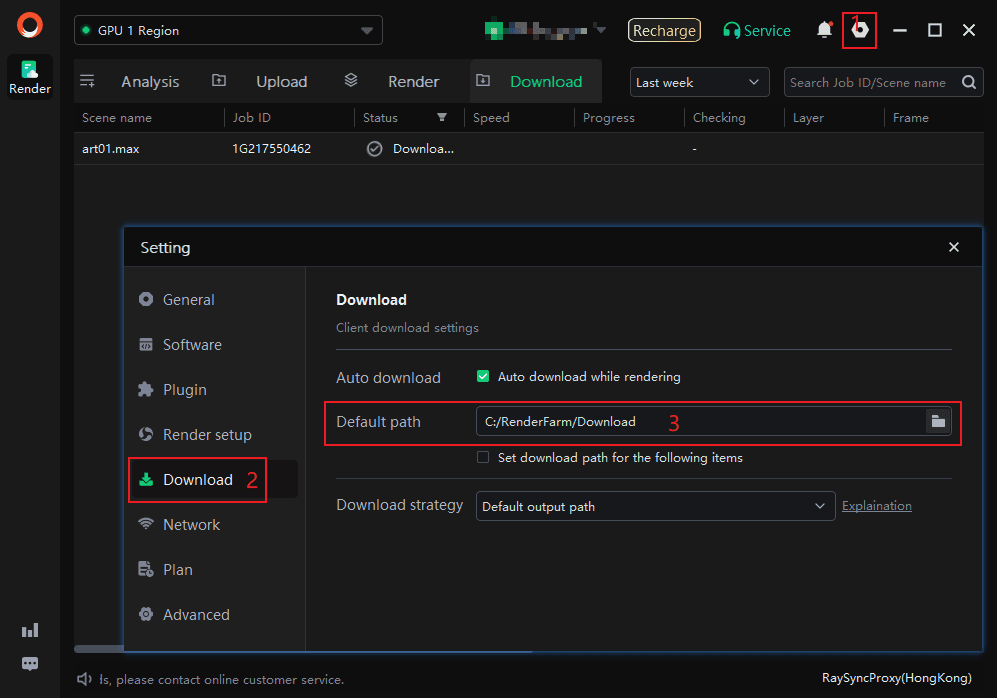Open settings via the top-right gear icon
The image size is (997, 698).
click(860, 31)
